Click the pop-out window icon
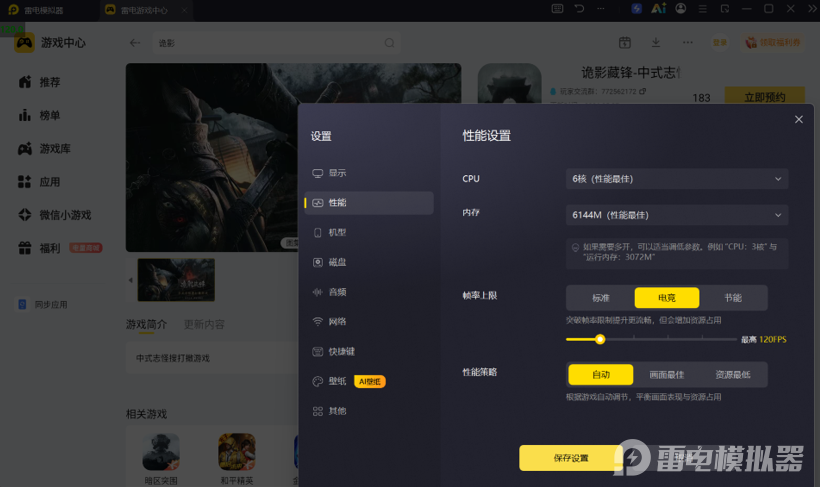The image size is (820, 487). click(x=725, y=9)
